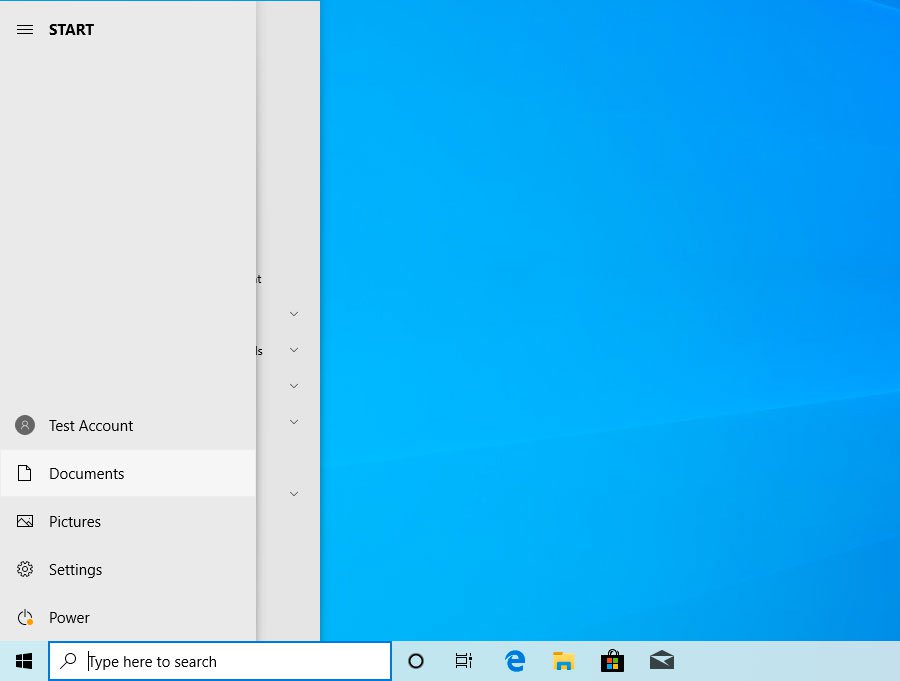The image size is (900, 681).
Task: Open Settings via the gear icon
Action: [x=24, y=569]
